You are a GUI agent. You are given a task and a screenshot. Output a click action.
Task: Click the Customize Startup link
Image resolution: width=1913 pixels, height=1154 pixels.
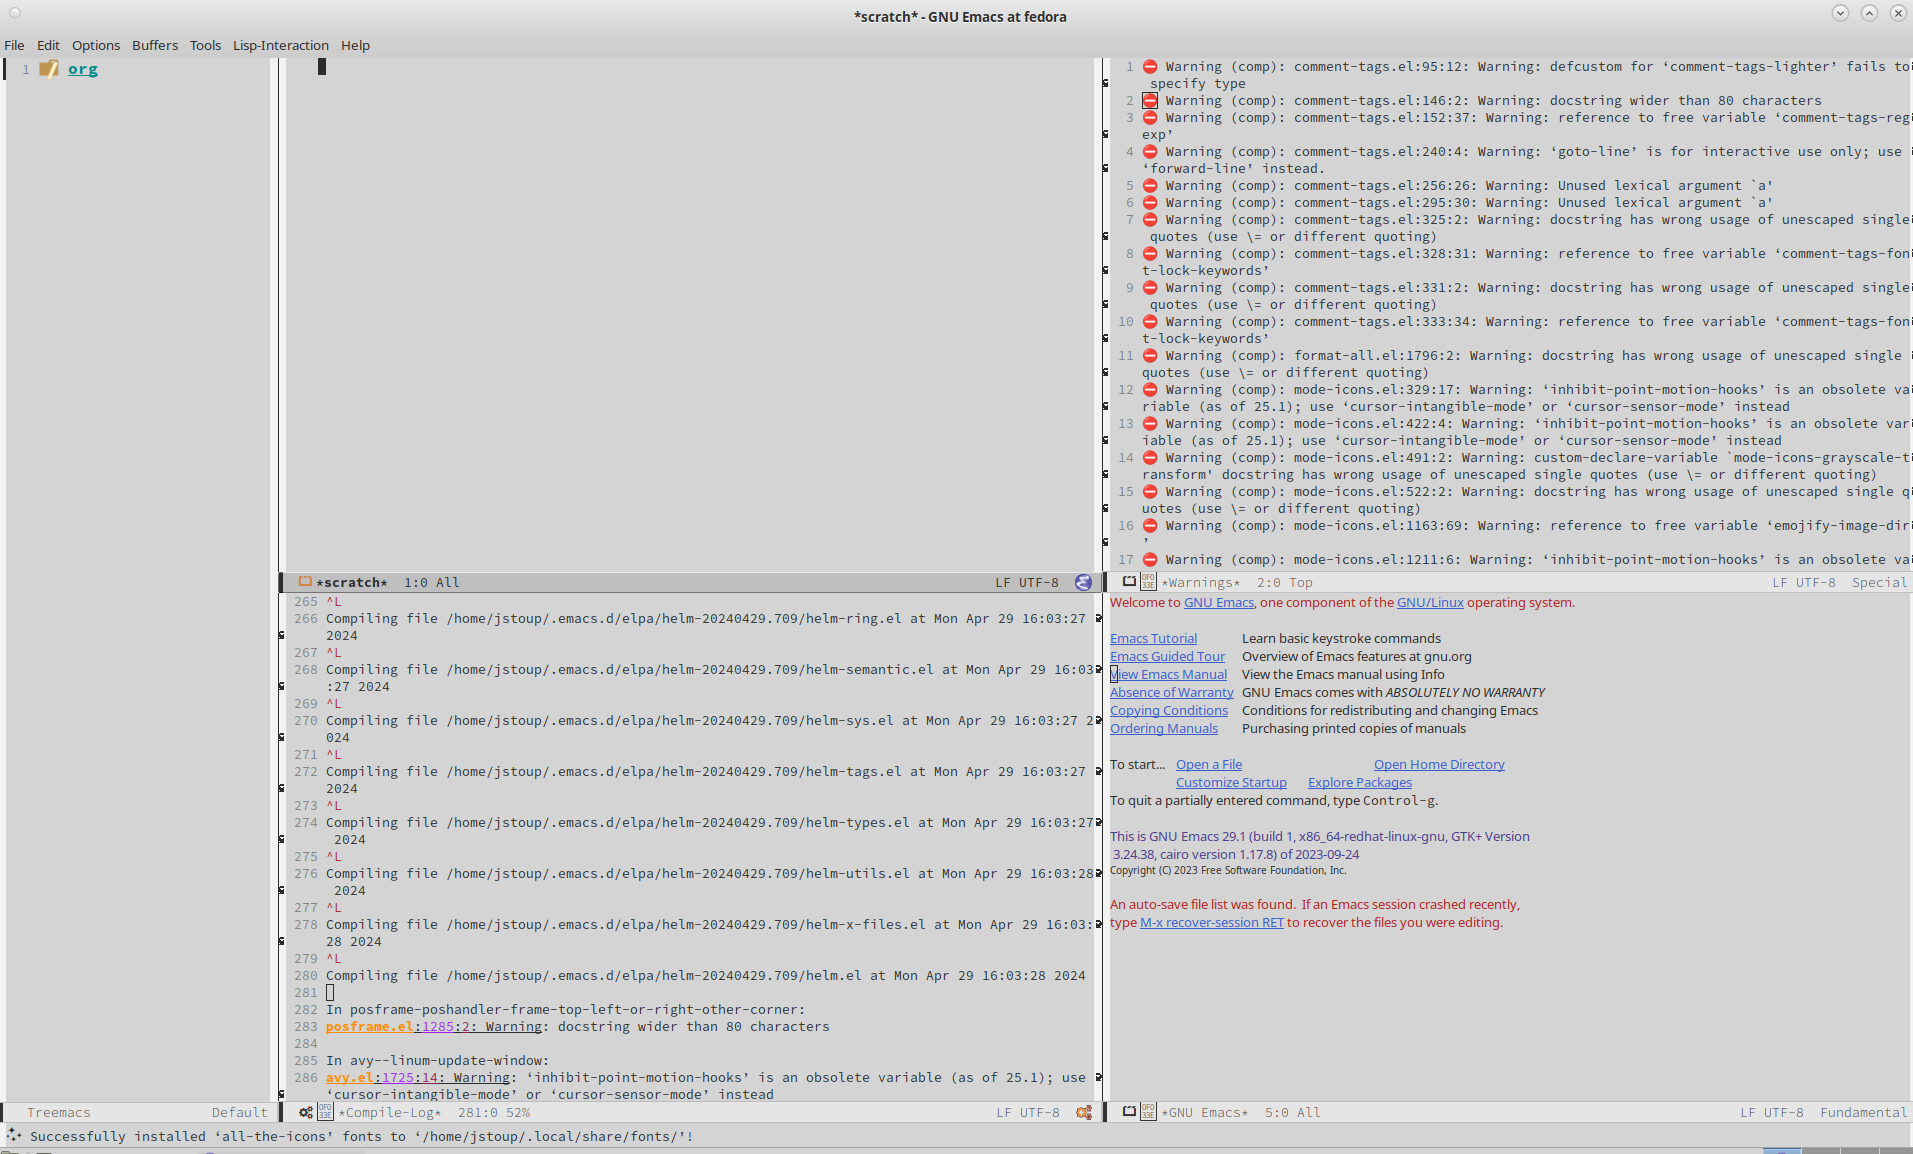[1231, 782]
